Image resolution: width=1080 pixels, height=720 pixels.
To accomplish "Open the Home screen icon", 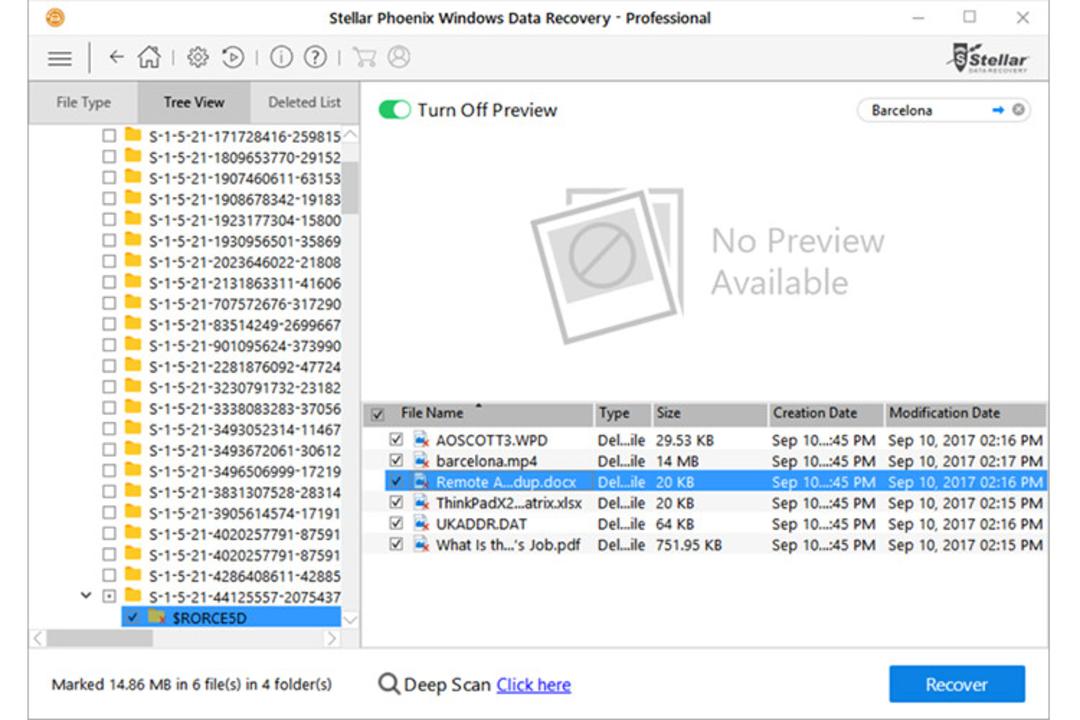I will [149, 57].
